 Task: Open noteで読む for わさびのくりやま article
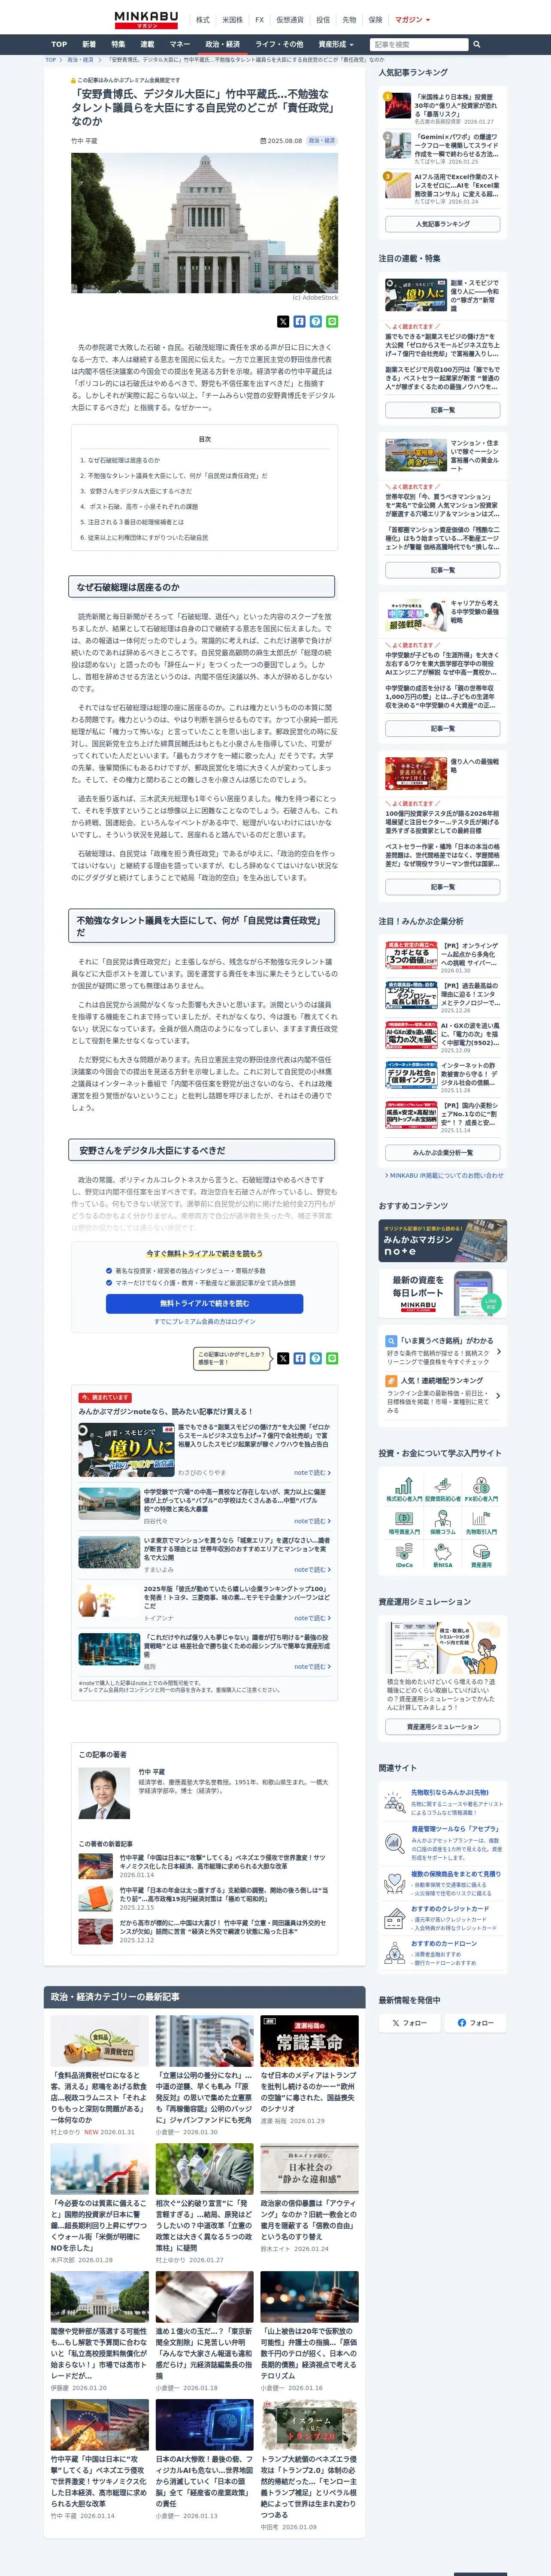312,1472
